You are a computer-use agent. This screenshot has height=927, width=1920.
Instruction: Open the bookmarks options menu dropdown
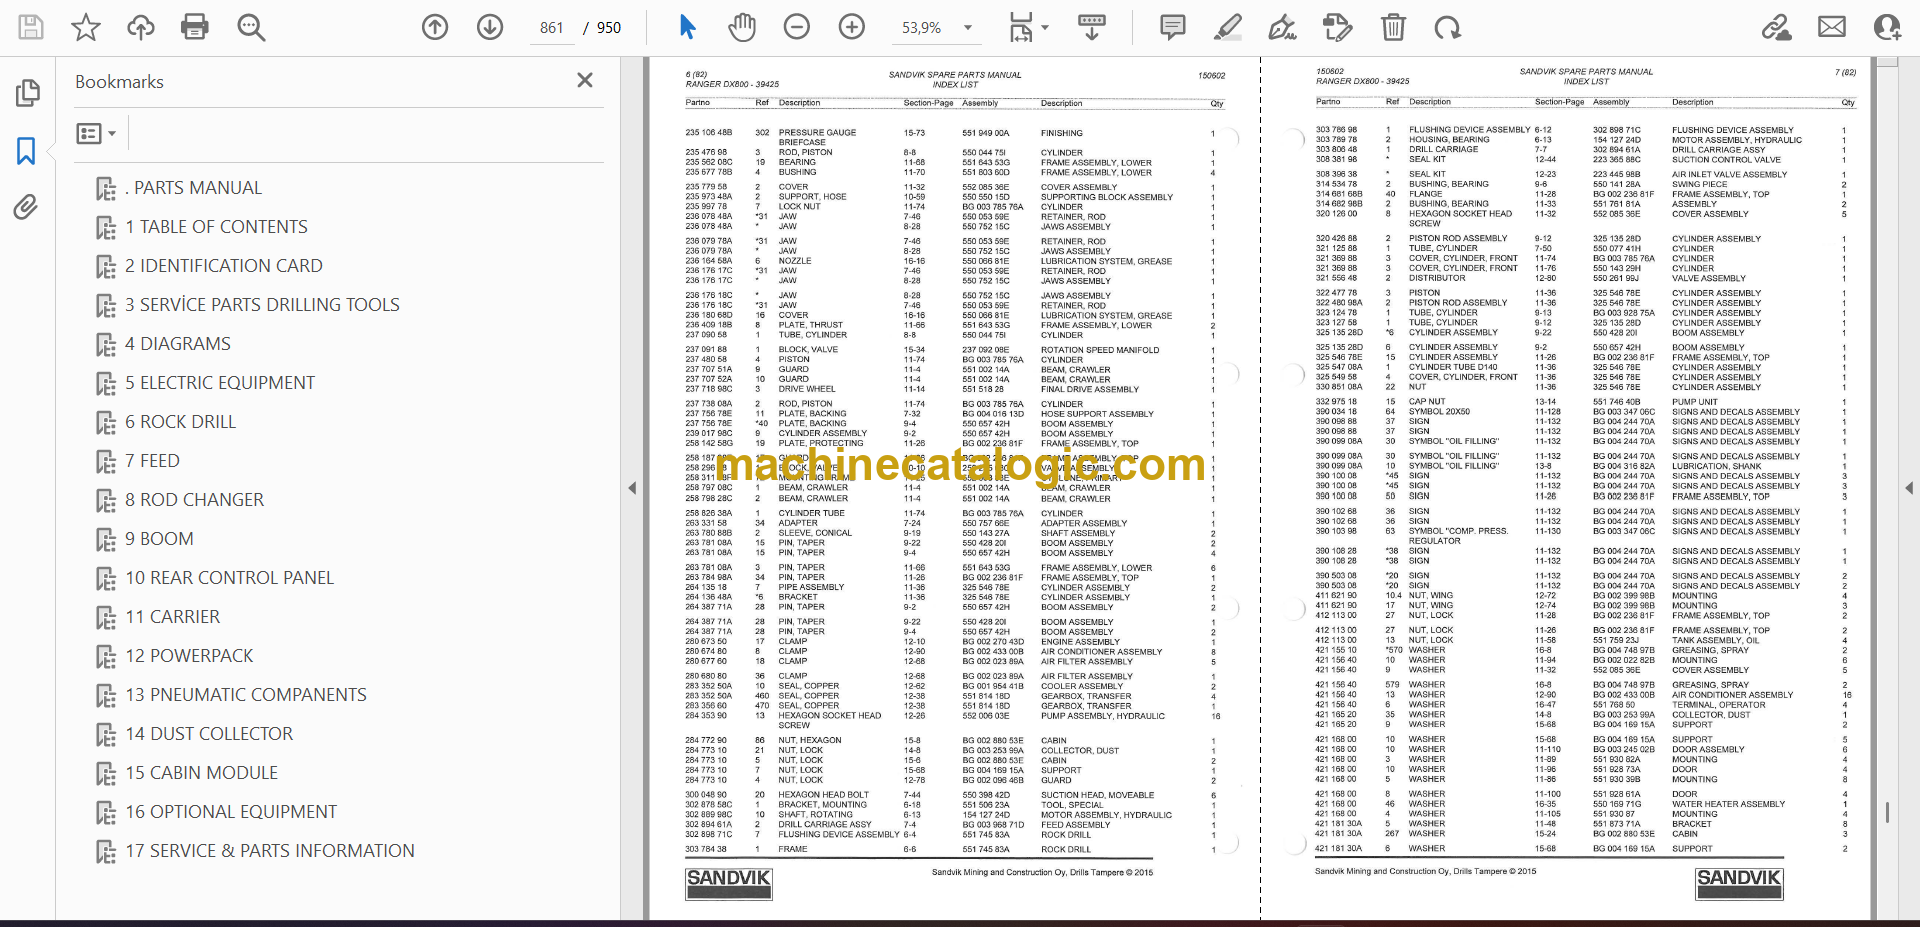click(97, 133)
